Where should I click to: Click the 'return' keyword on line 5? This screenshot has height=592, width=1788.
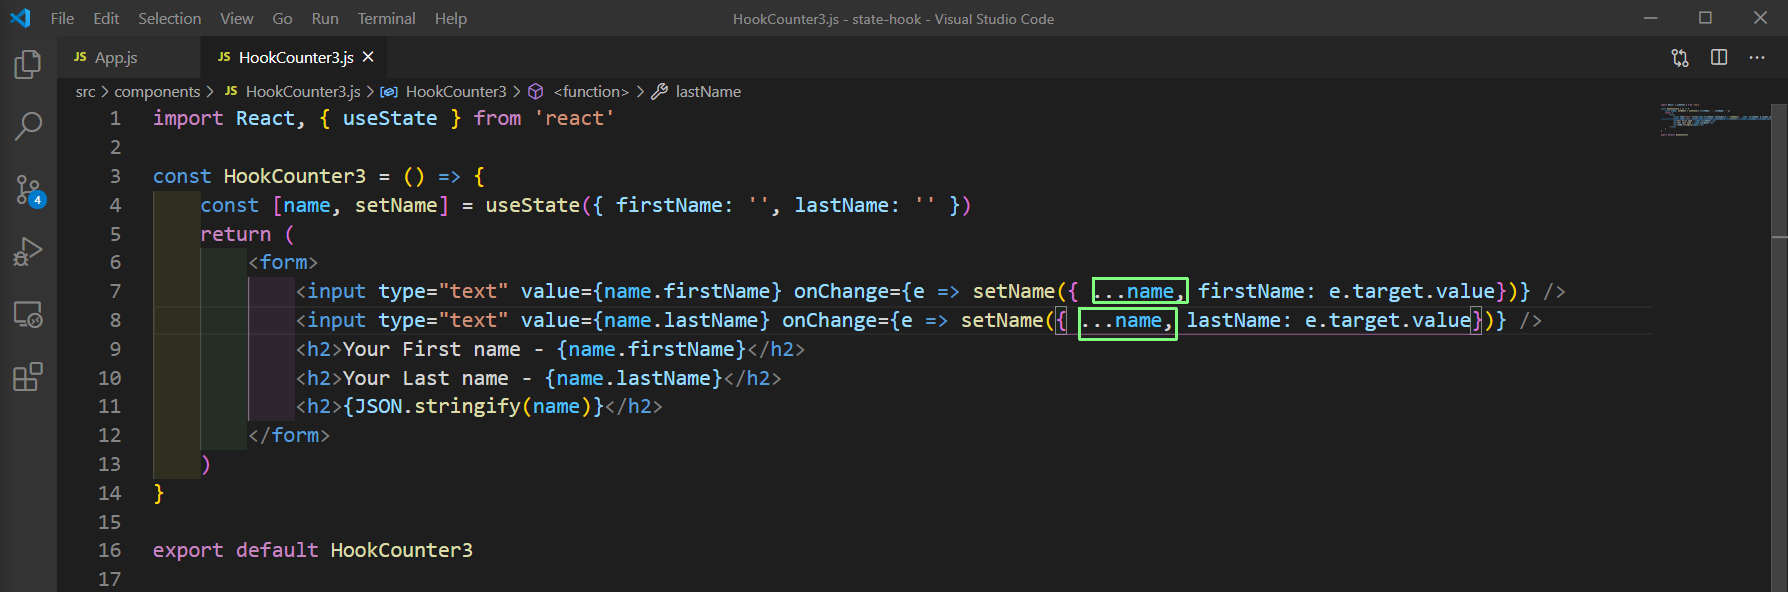(236, 234)
